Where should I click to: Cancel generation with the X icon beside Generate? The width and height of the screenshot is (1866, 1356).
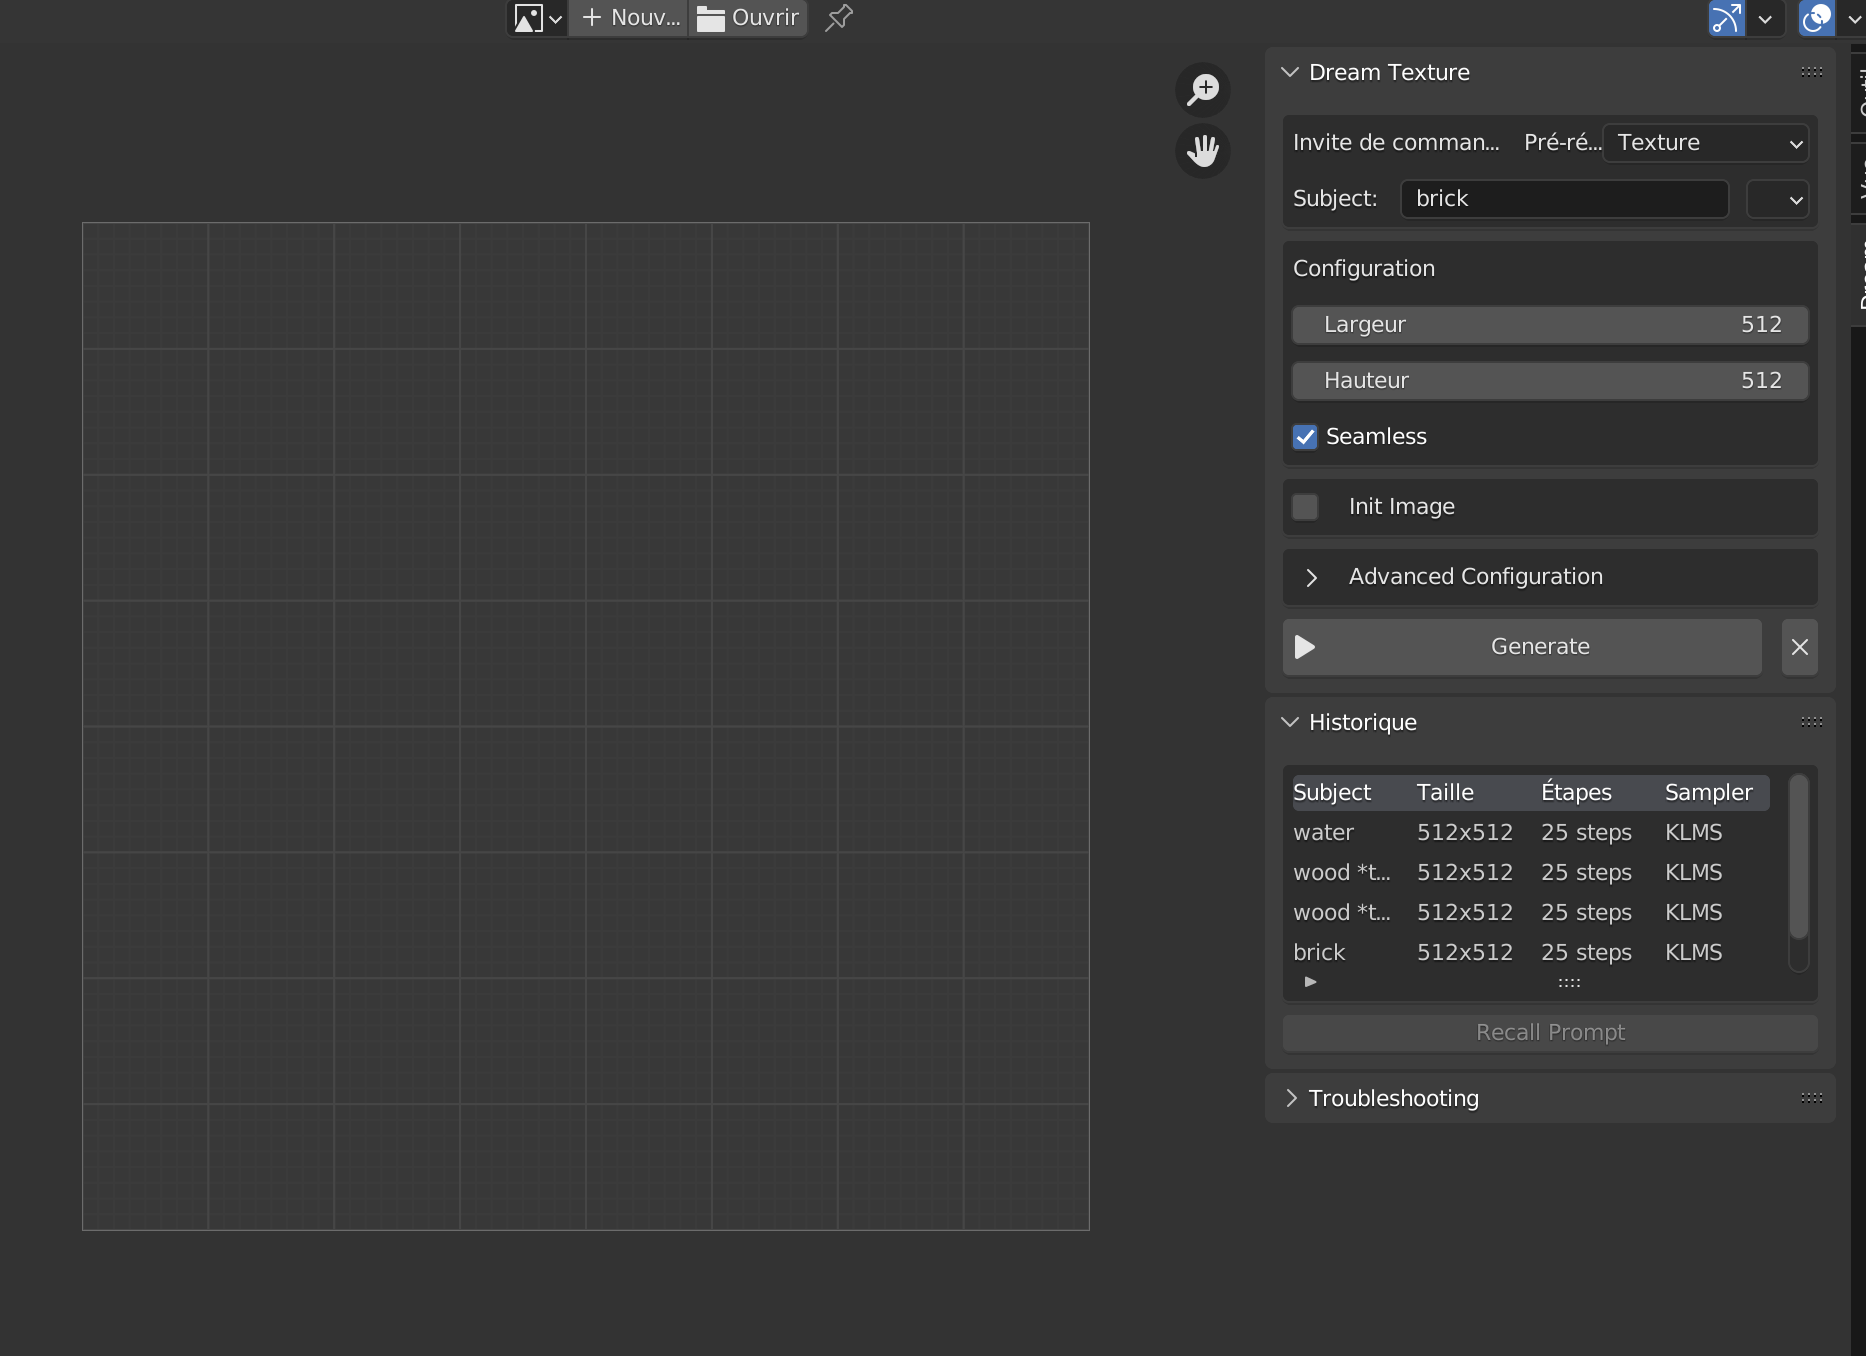pyautogui.click(x=1799, y=647)
